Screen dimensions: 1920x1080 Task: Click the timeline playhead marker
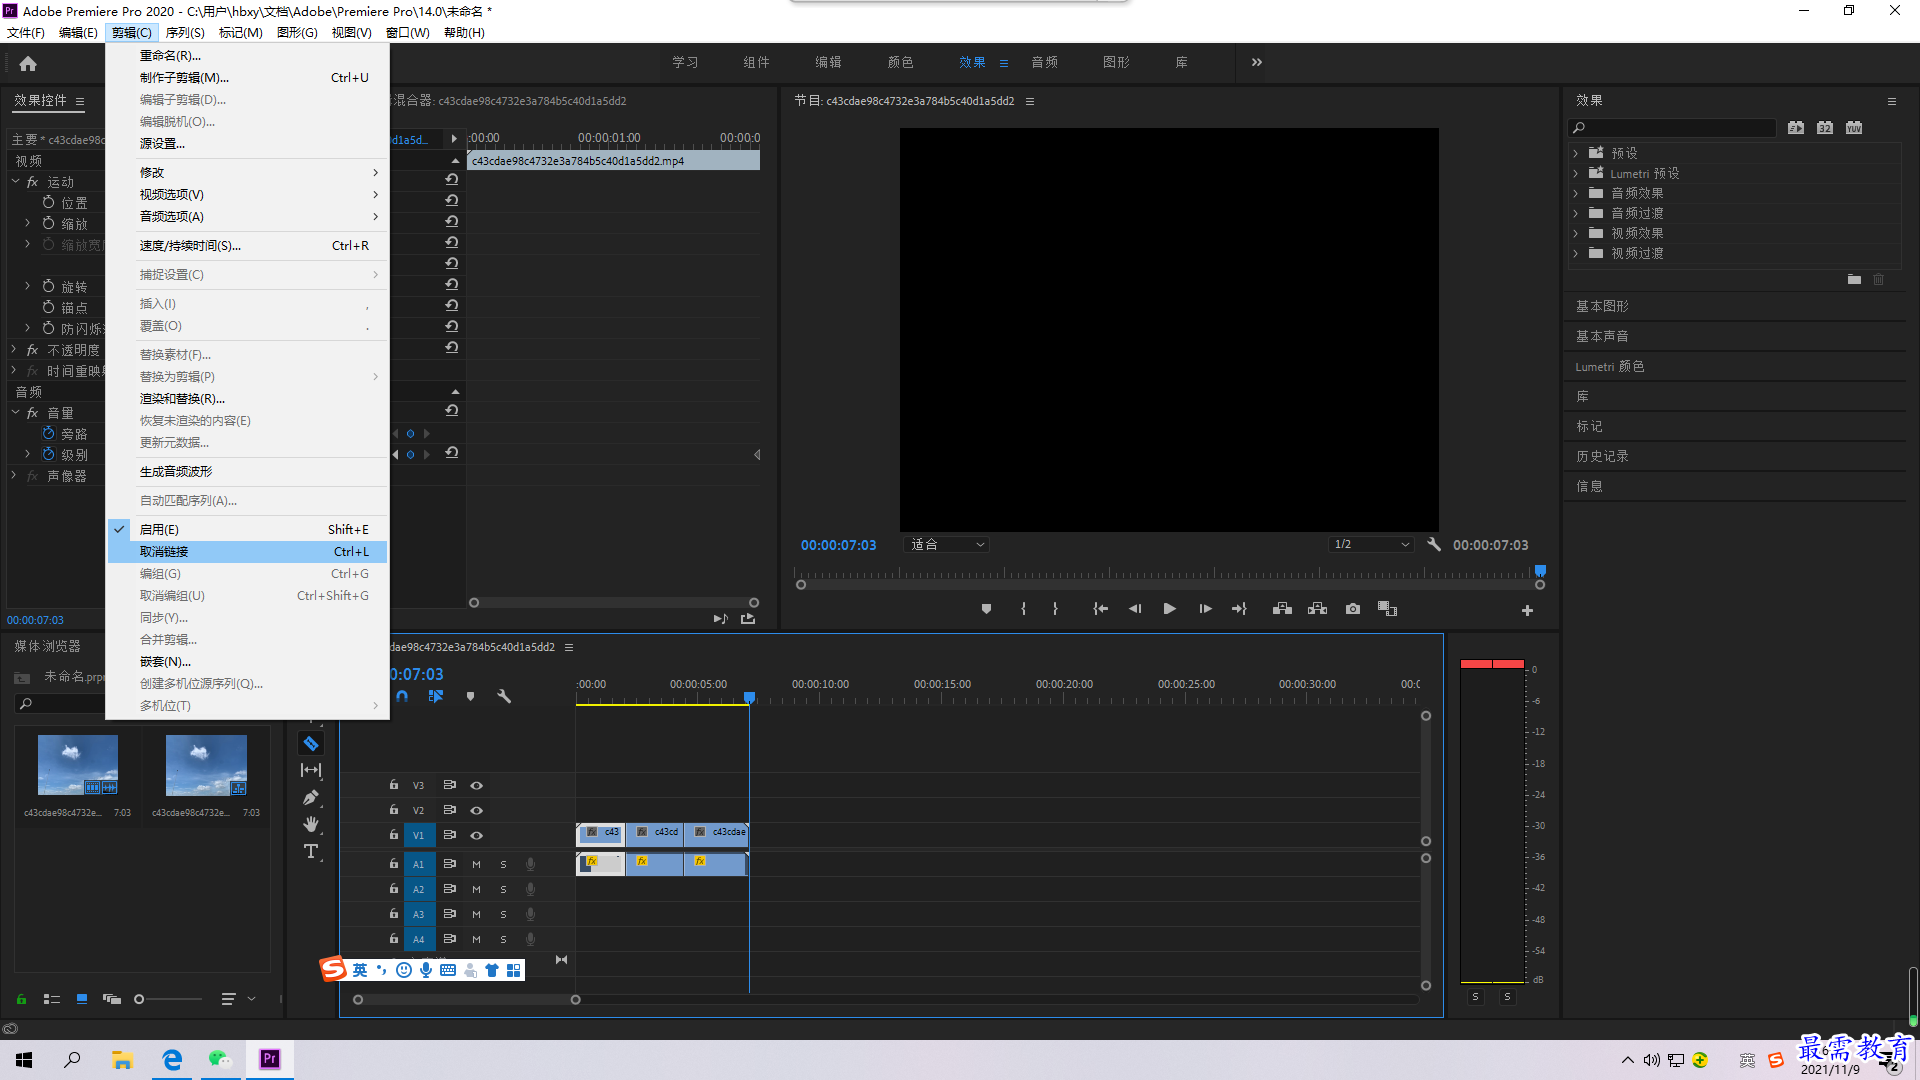pyautogui.click(x=749, y=697)
